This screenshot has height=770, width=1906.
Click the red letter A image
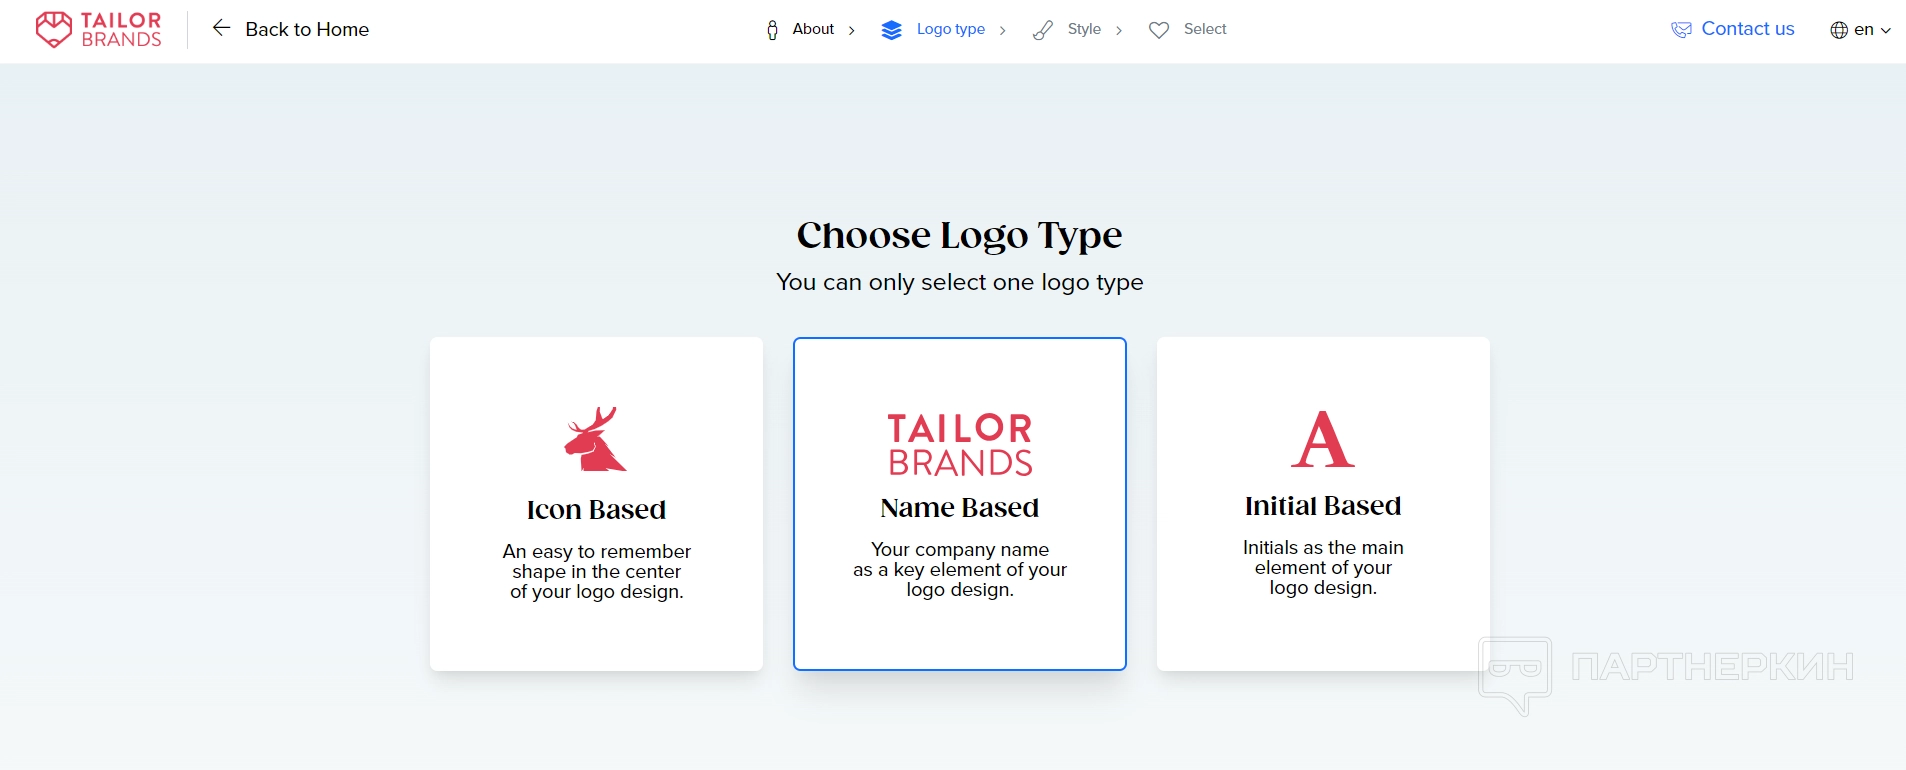click(x=1322, y=439)
